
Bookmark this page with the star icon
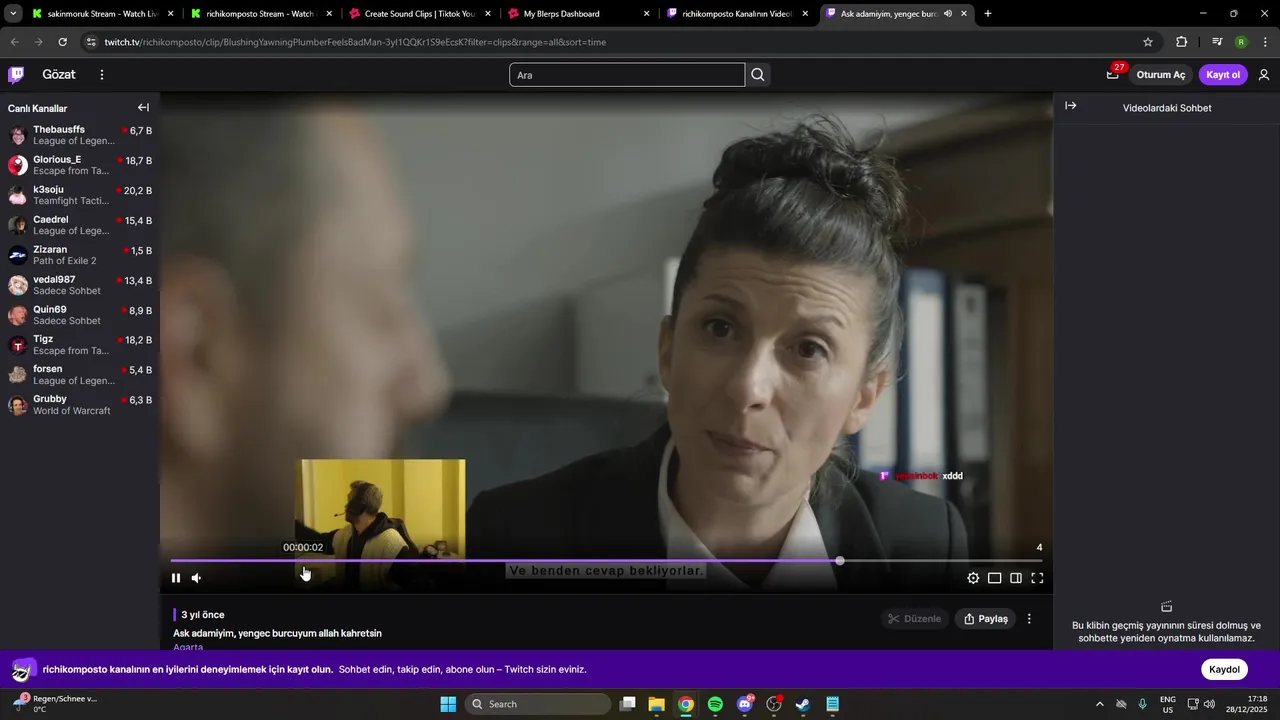click(1148, 42)
